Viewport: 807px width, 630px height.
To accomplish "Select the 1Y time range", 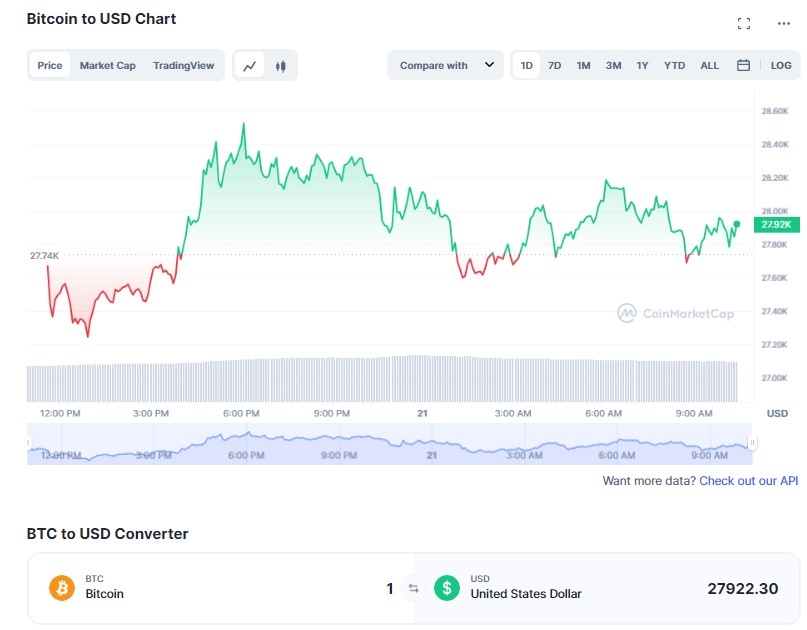I will click(x=642, y=65).
